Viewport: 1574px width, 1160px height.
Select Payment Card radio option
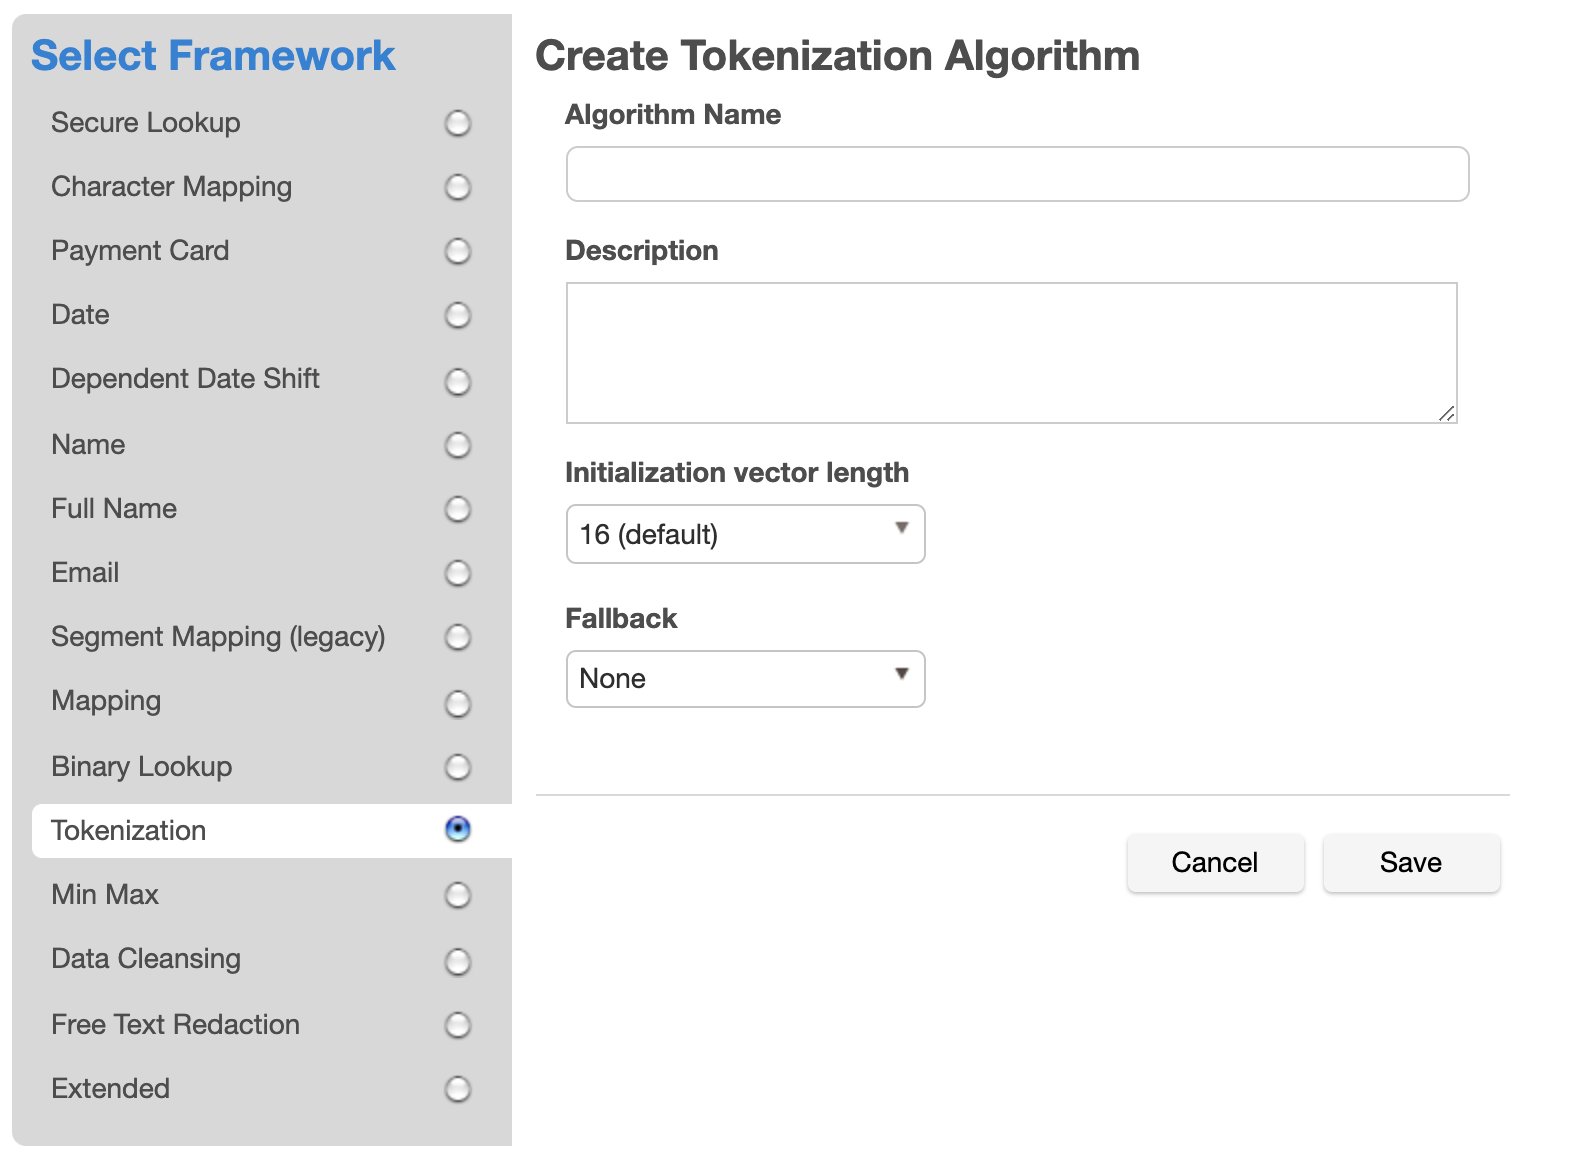(x=458, y=251)
